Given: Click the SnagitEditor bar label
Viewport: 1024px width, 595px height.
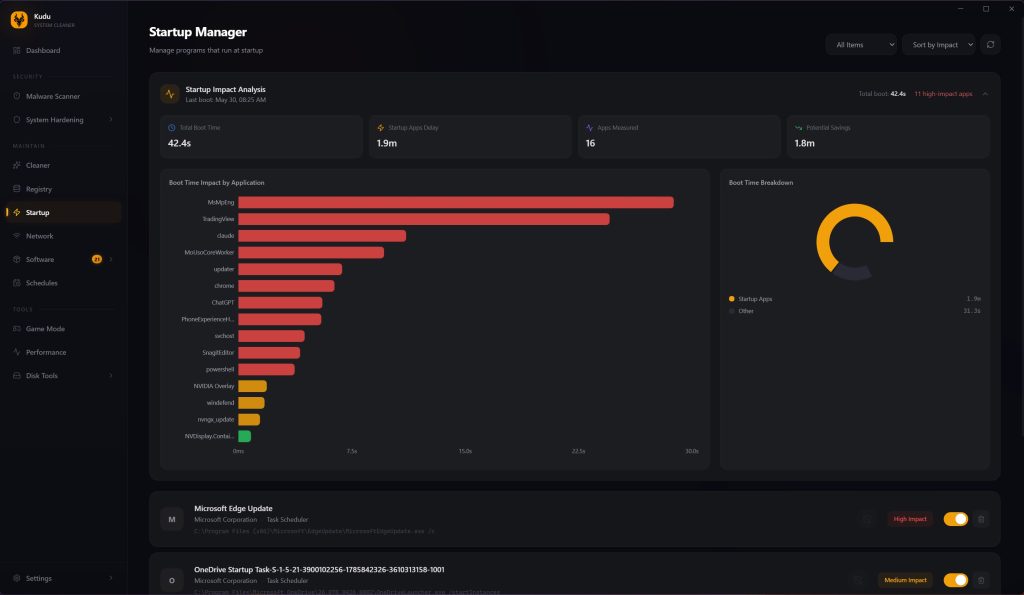Looking at the screenshot, I should (217, 353).
